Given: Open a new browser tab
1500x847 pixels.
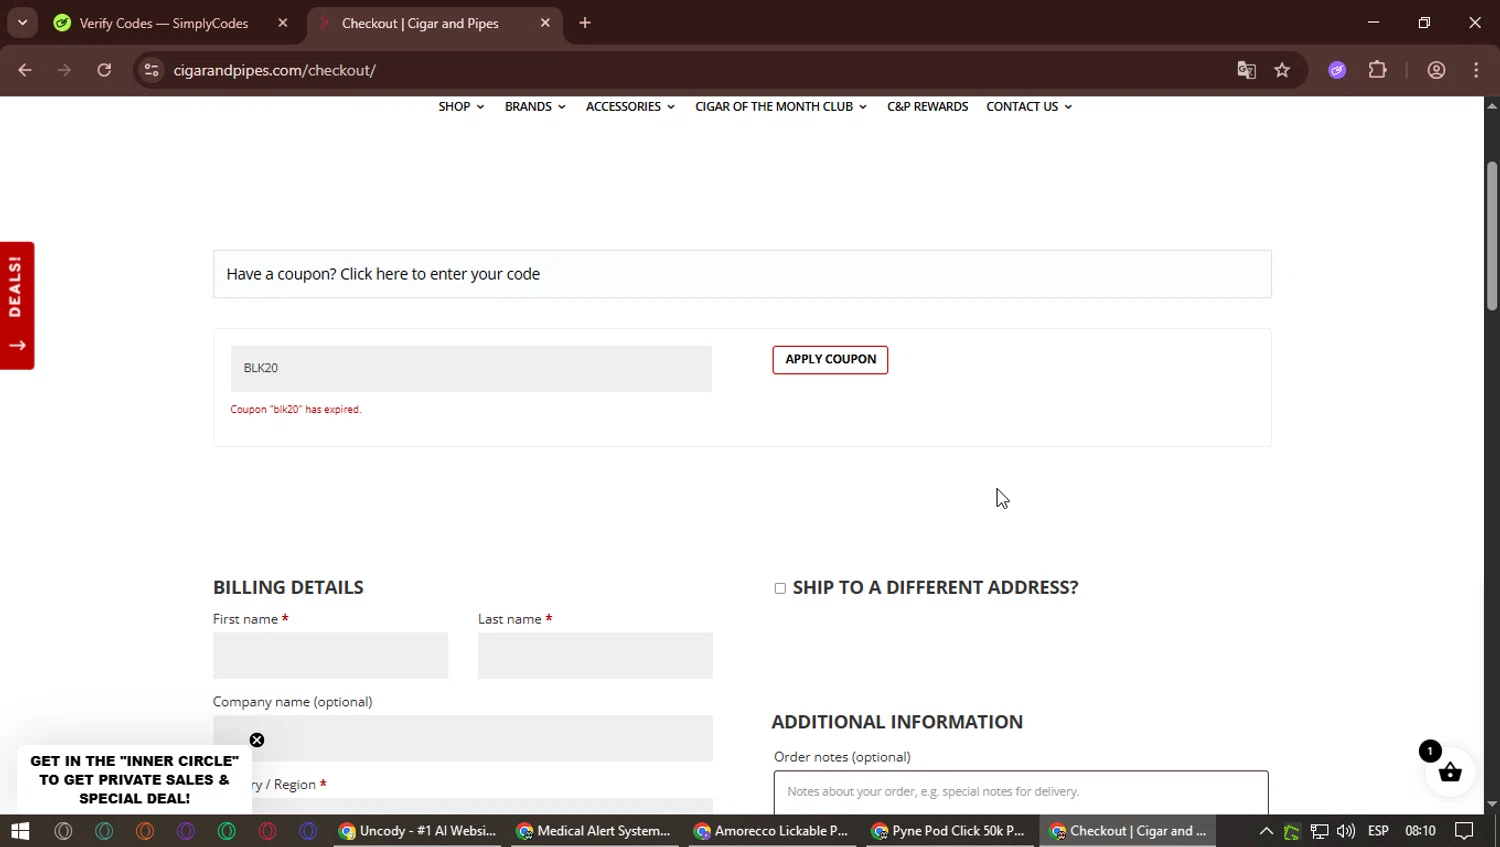Looking at the screenshot, I should pyautogui.click(x=585, y=23).
